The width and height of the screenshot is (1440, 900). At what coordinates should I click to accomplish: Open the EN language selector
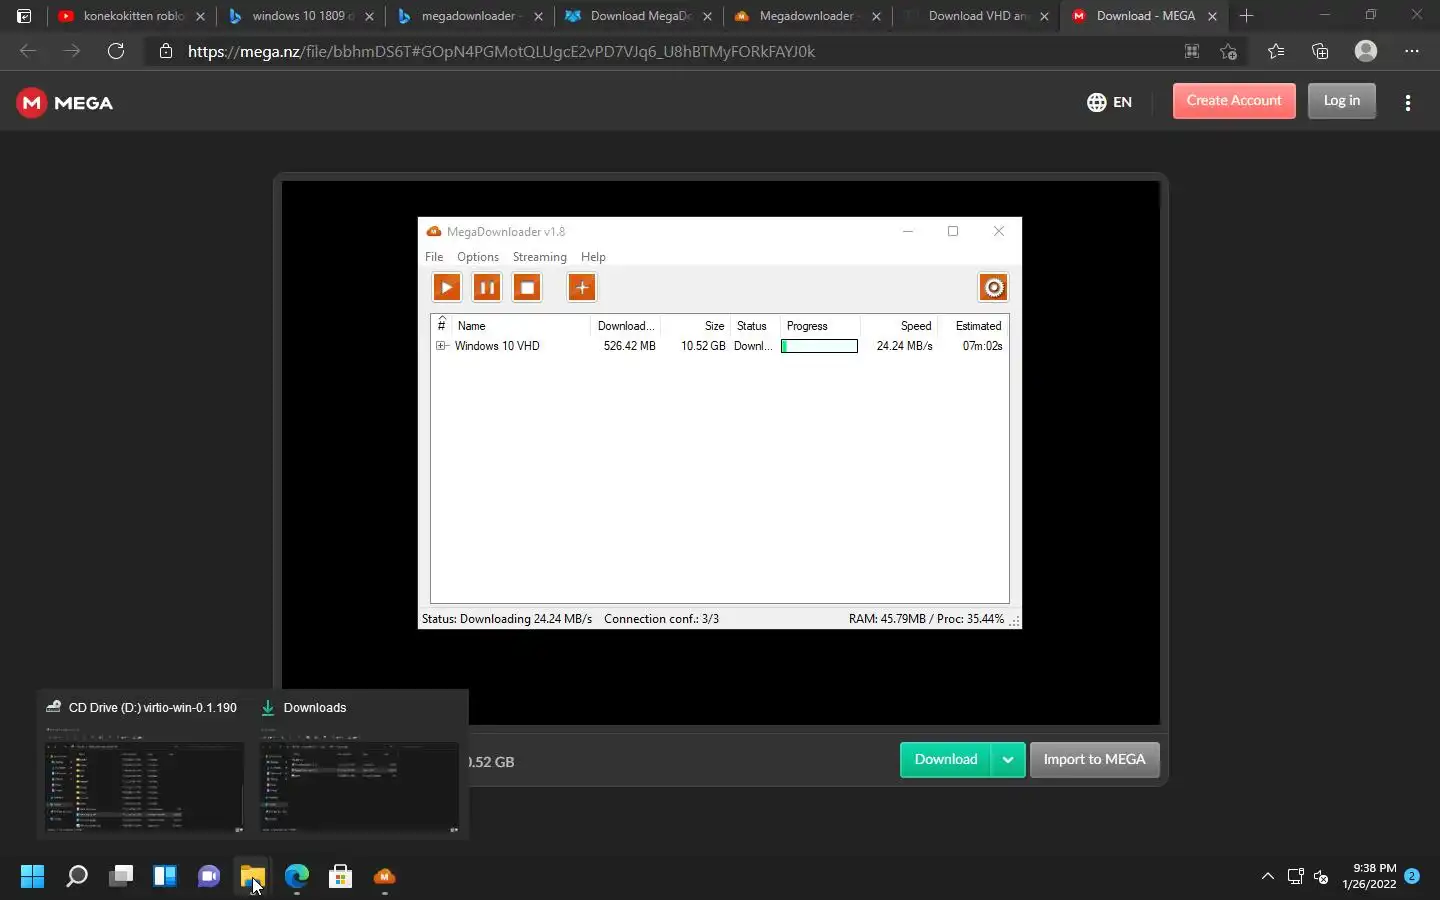point(1109,102)
